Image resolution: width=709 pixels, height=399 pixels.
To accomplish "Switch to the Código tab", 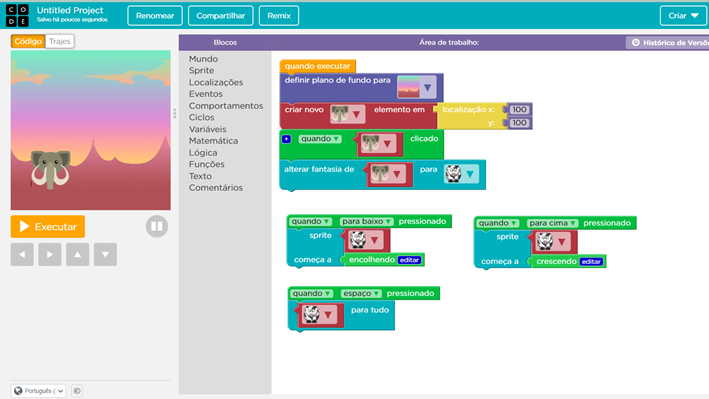I will click(x=28, y=41).
